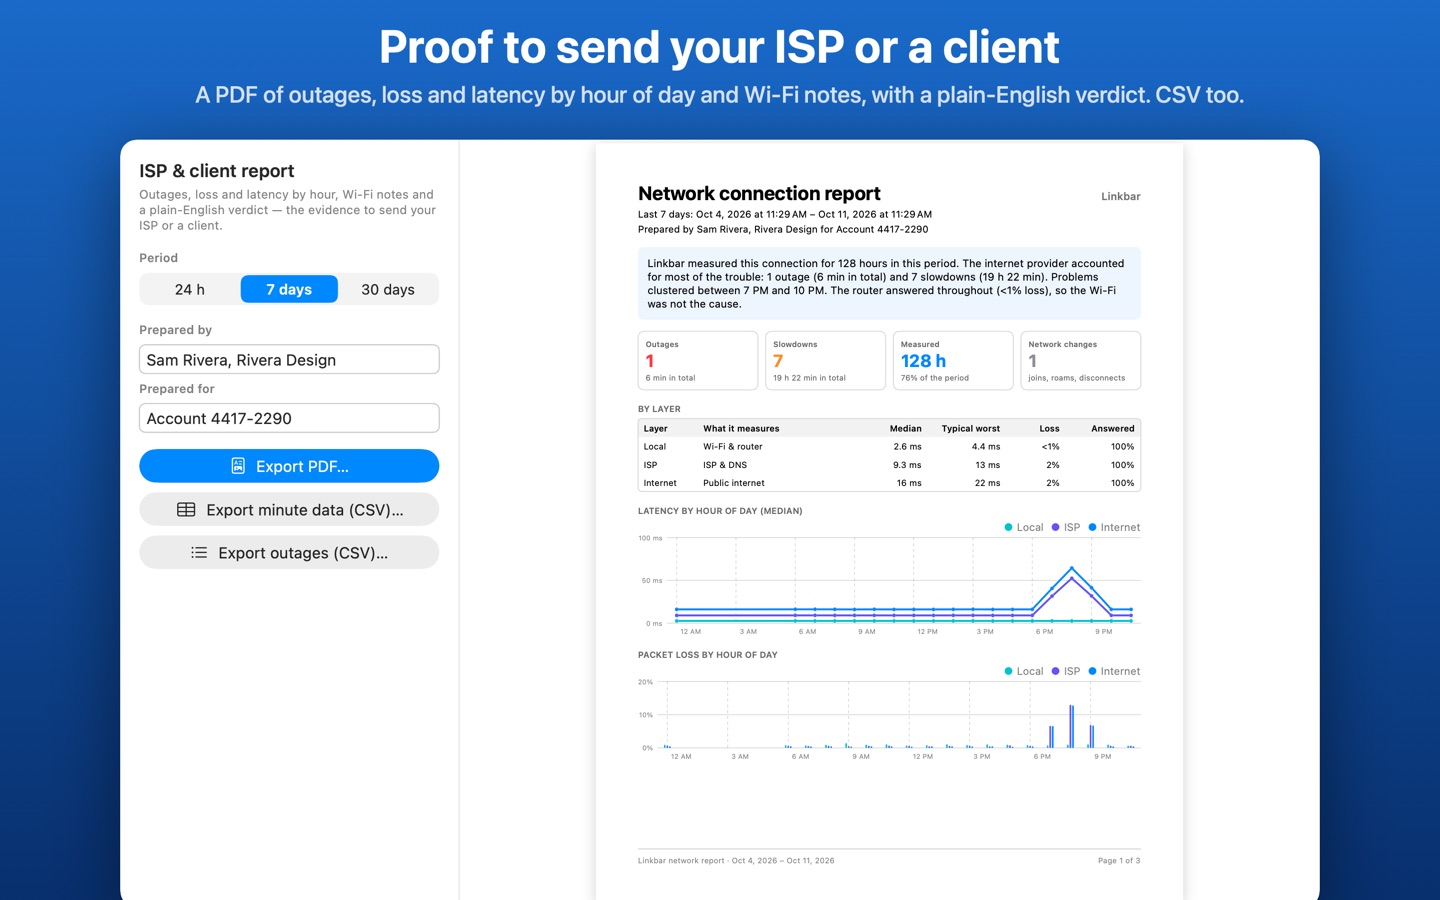
Task: Click the PDF document icon on Export PDF
Action: (x=238, y=466)
